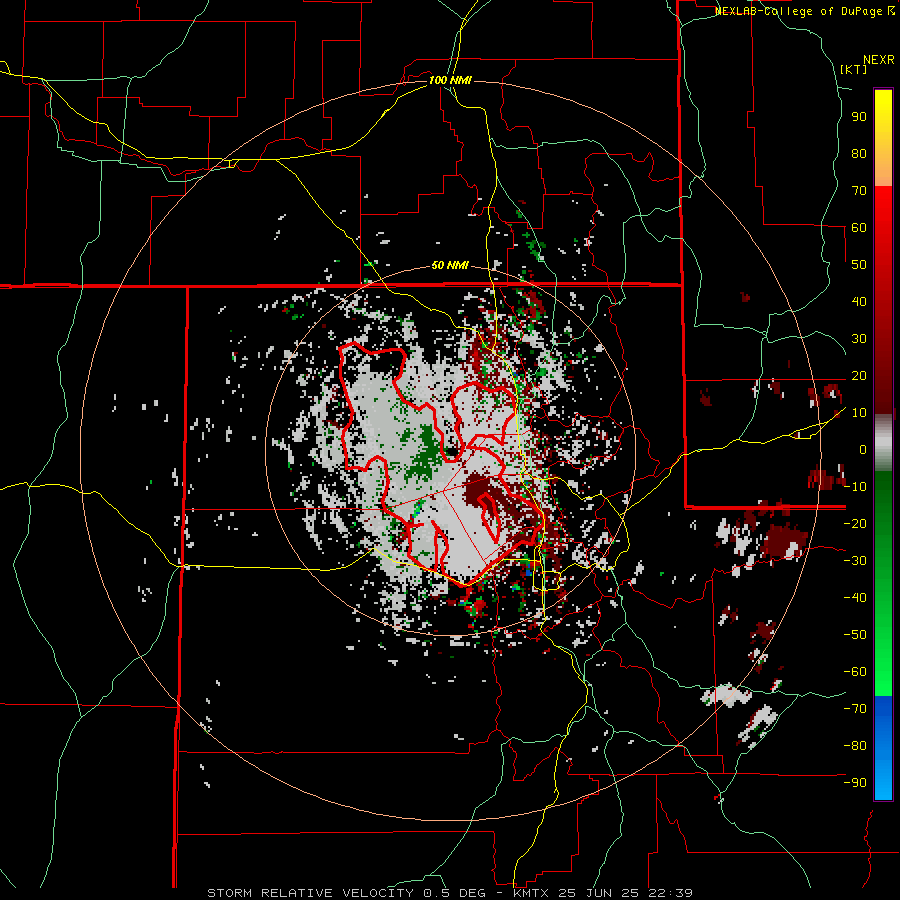The height and width of the screenshot is (900, 900).
Task: Pick the gray zero-velocity segment of the color bar
Action: point(883,443)
